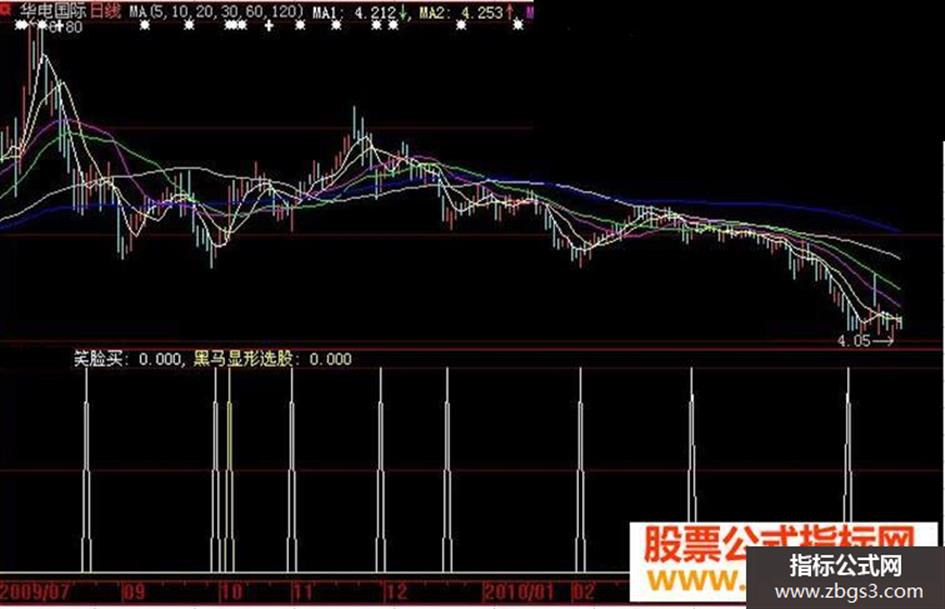945x609 pixels.
Task: Click the 华电国际 stock name title
Action: click(x=53, y=10)
